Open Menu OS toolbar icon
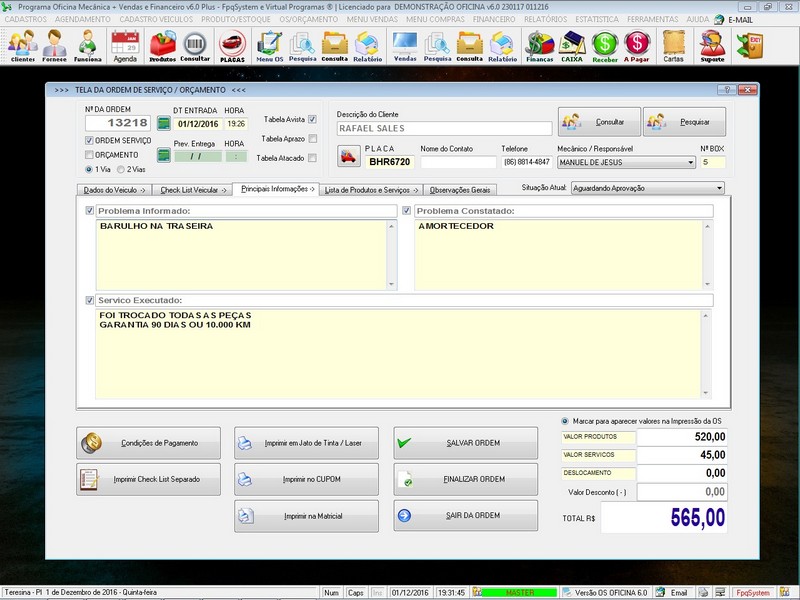This screenshot has width=800, height=600. point(269,46)
